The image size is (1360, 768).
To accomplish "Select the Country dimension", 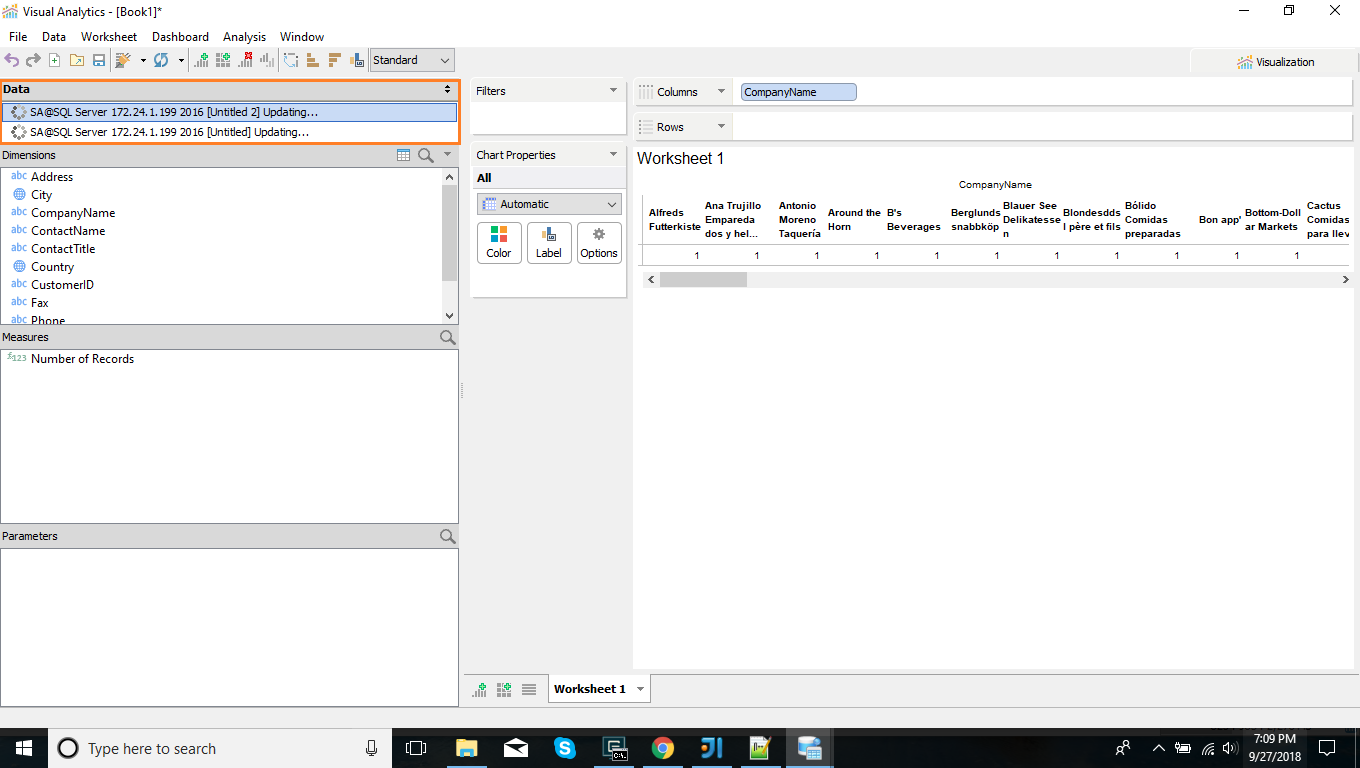I will (52, 267).
